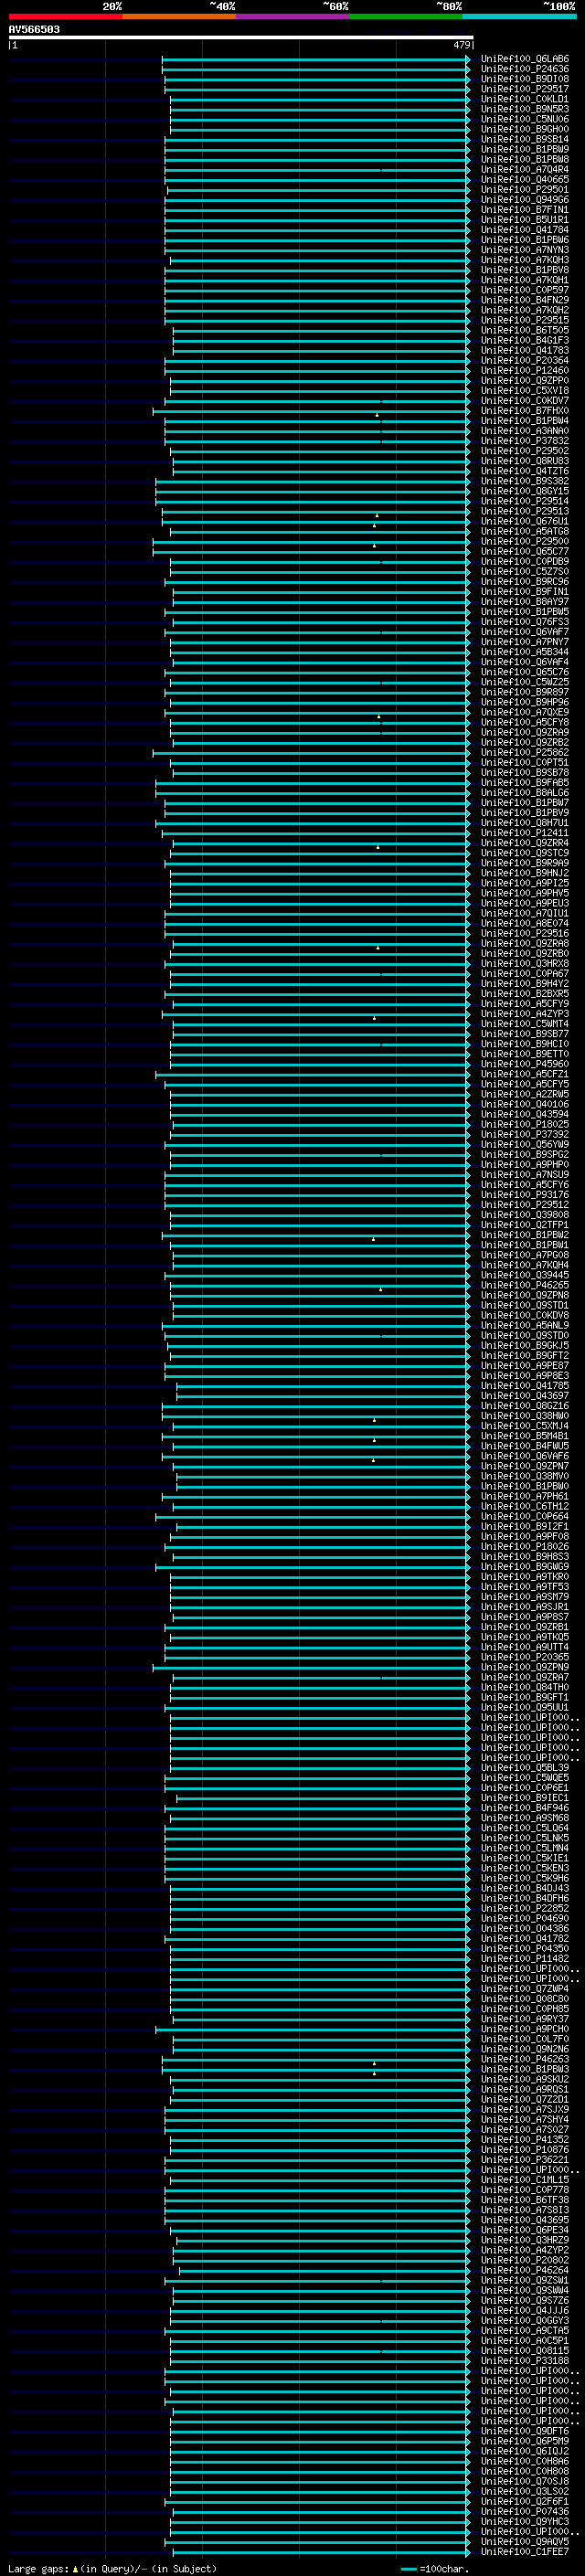Select last hit UniRef100_C1FEE7

point(525,2551)
